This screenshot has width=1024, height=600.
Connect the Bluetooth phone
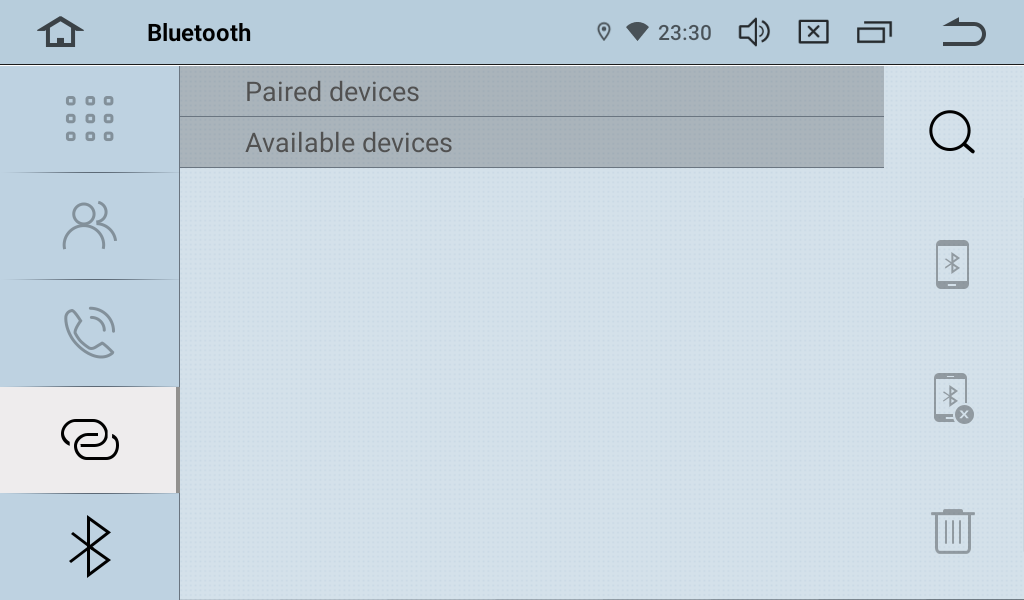tap(952, 264)
